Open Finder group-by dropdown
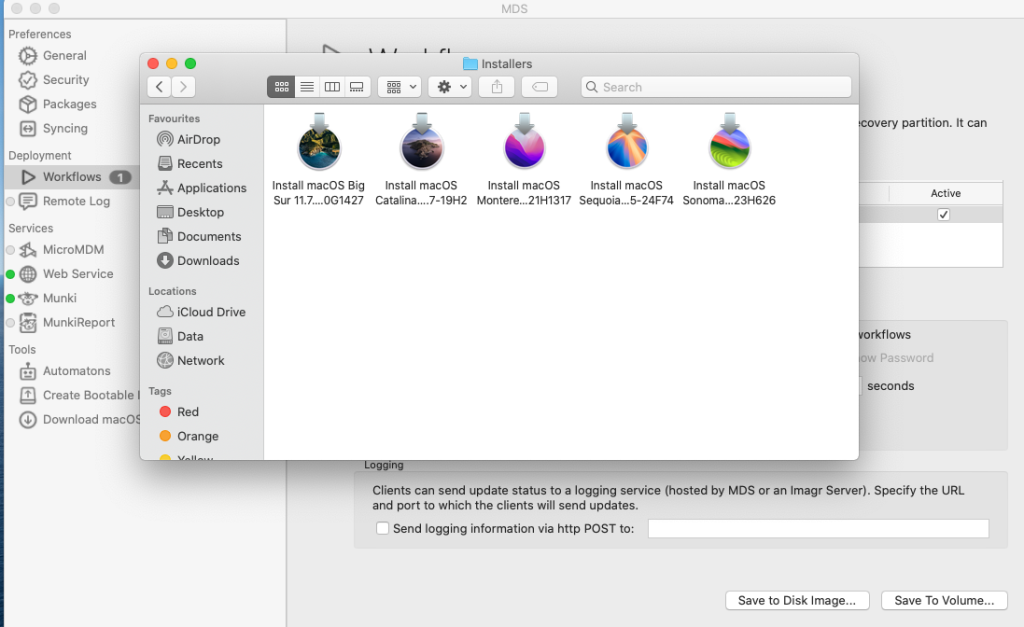Image resolution: width=1024 pixels, height=627 pixels. pyautogui.click(x=400, y=87)
